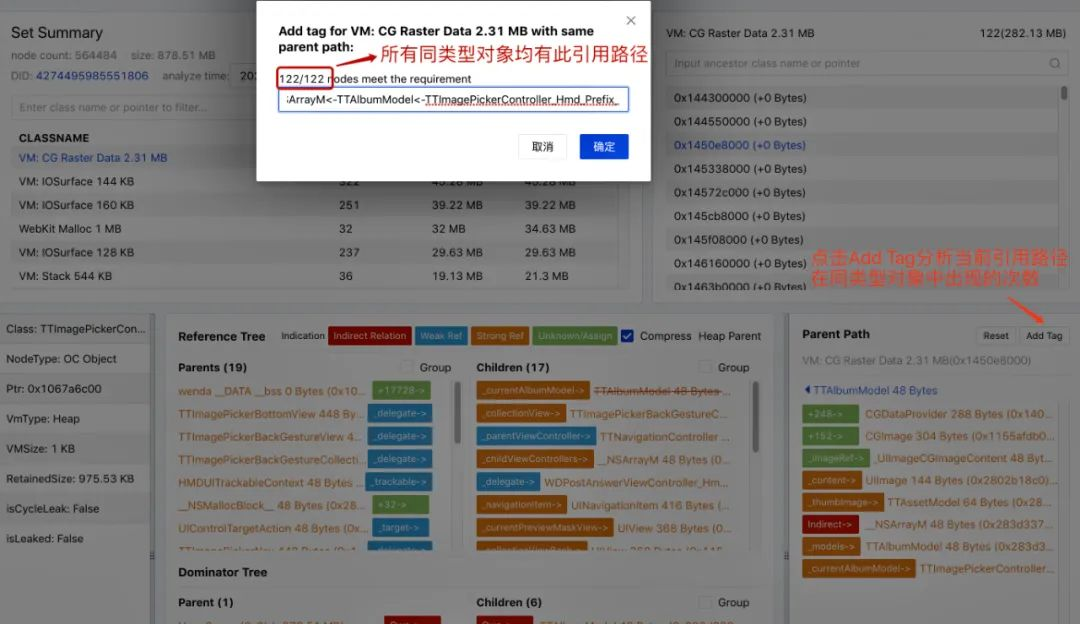
Task: Open CGImage 304 Bytes path node
Action: 959,436
